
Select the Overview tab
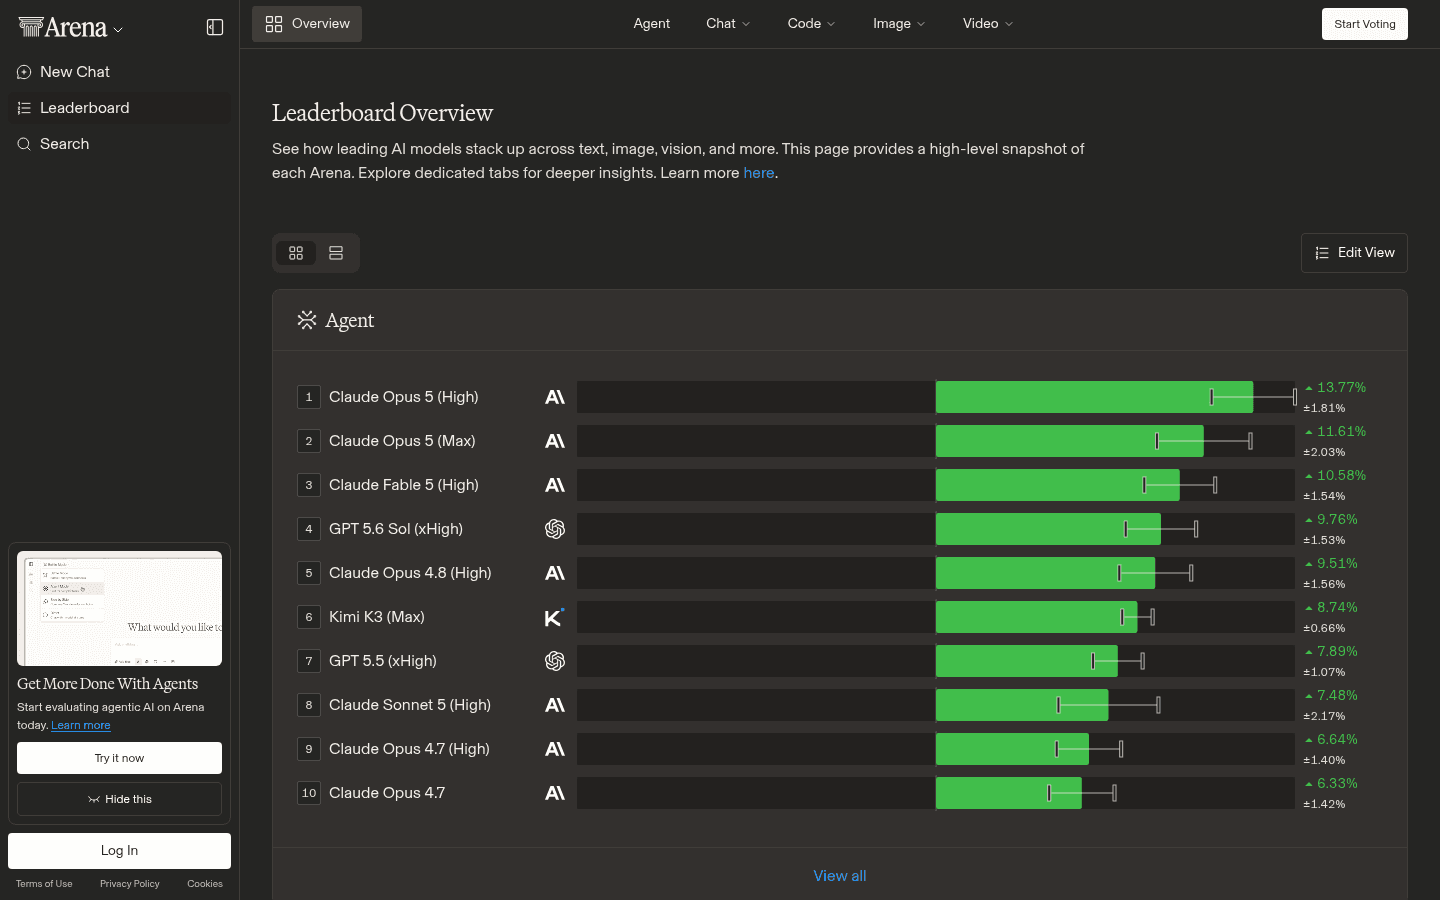coord(307,24)
